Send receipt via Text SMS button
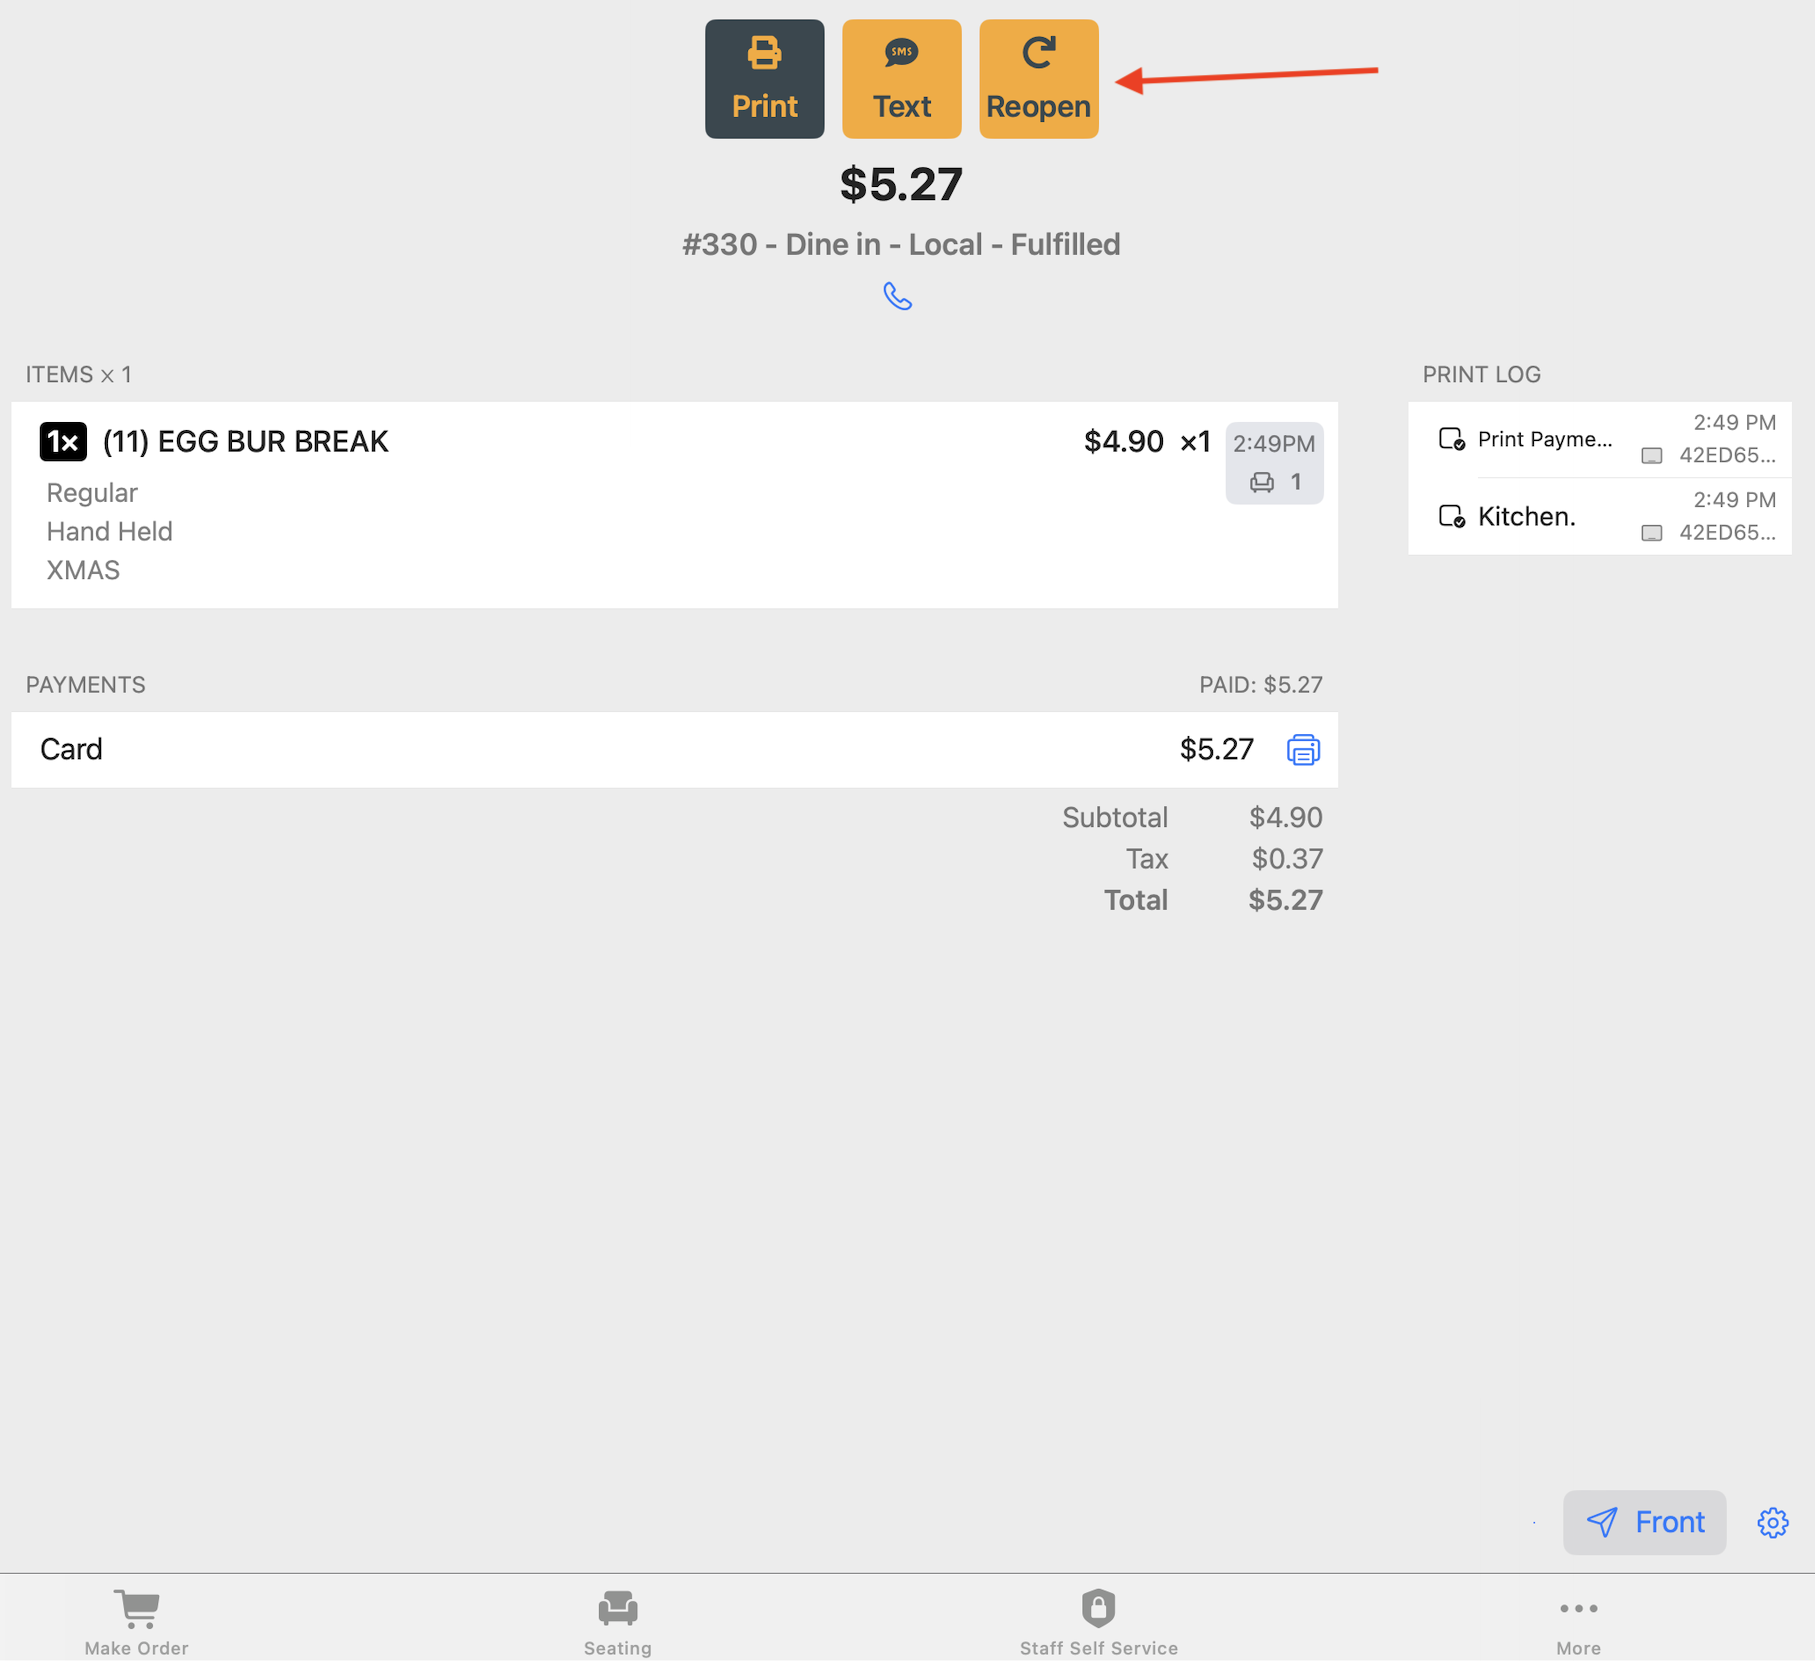 pyautogui.click(x=901, y=79)
